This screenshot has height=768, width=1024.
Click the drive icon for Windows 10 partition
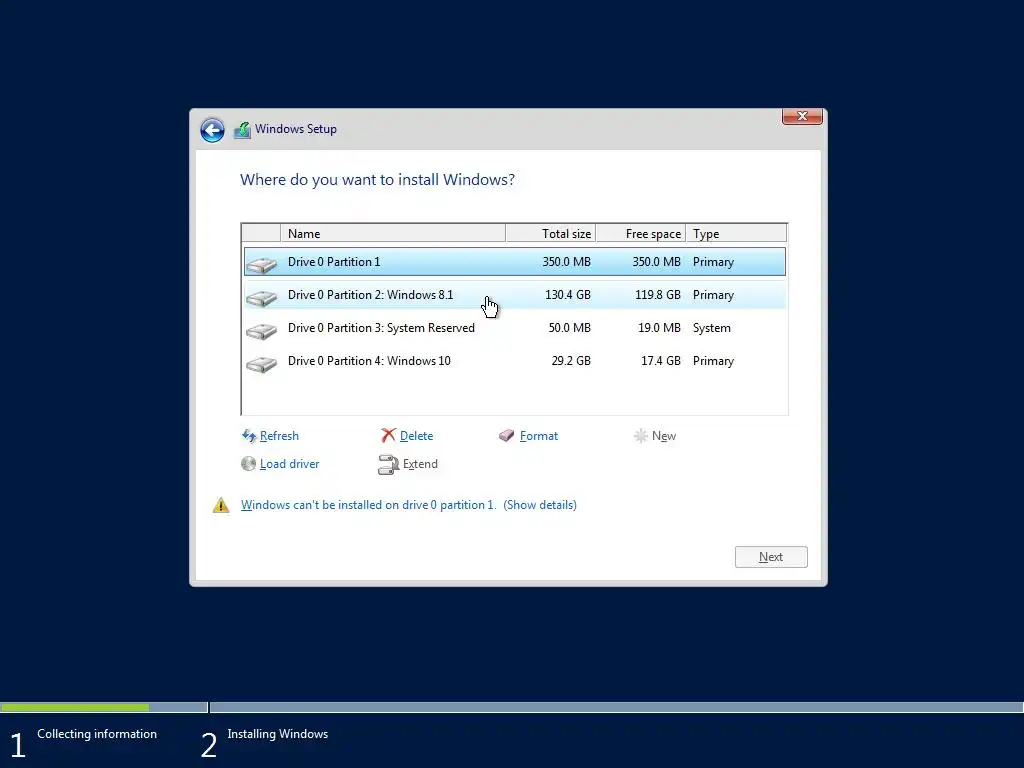pos(261,364)
